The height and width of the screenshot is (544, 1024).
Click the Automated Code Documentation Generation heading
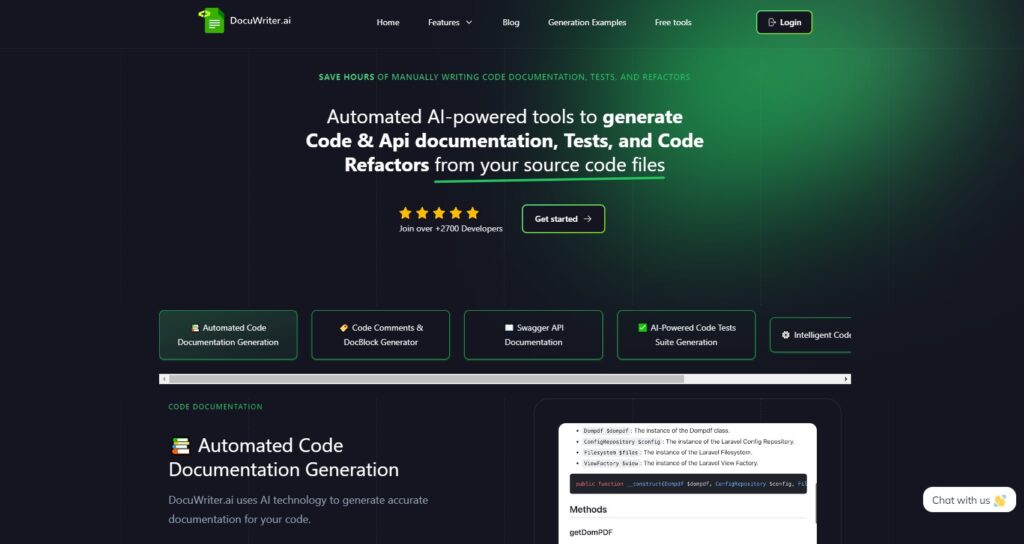(283, 457)
